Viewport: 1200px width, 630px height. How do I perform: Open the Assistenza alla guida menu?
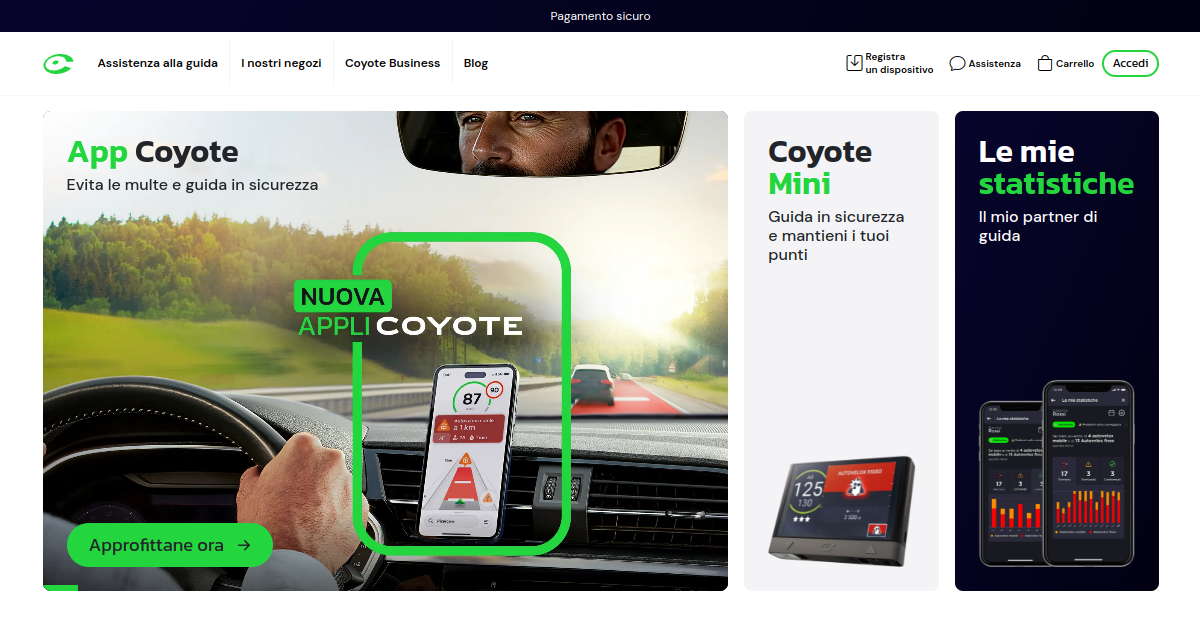coord(158,63)
